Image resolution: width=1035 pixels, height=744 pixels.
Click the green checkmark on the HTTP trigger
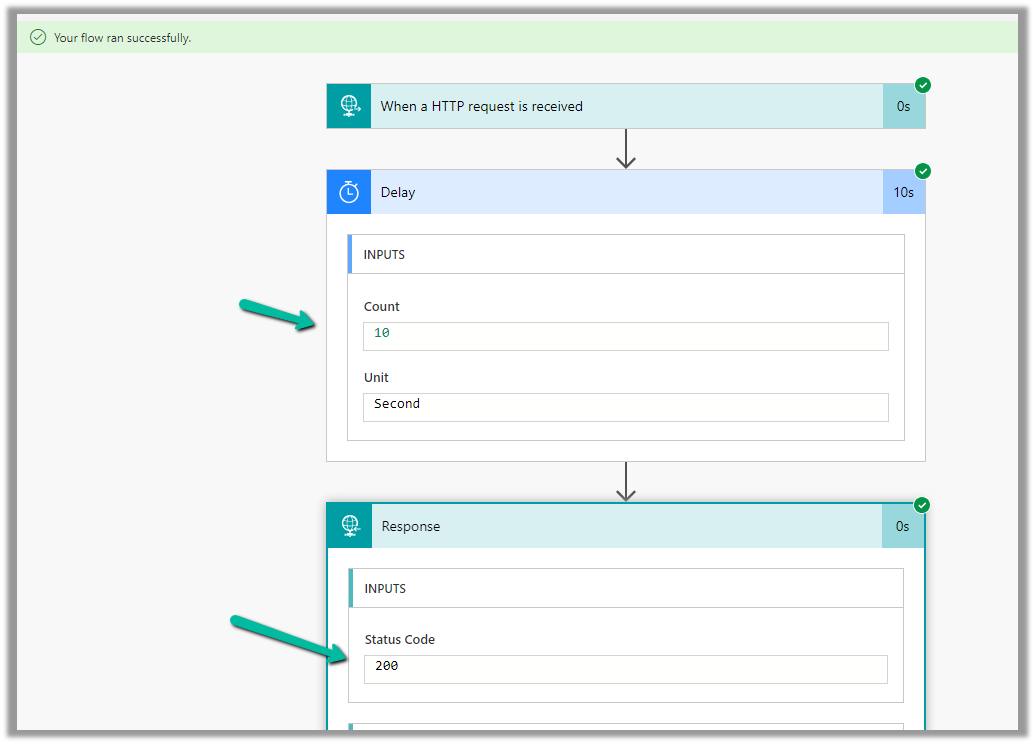pyautogui.click(x=923, y=85)
